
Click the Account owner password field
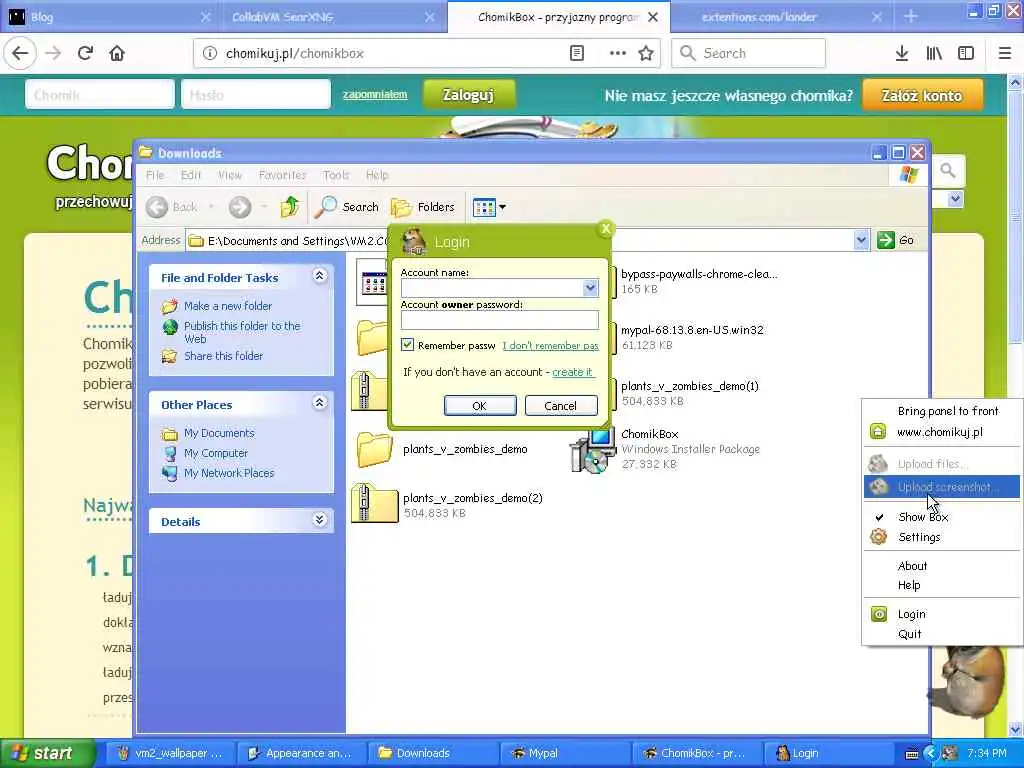(500, 320)
